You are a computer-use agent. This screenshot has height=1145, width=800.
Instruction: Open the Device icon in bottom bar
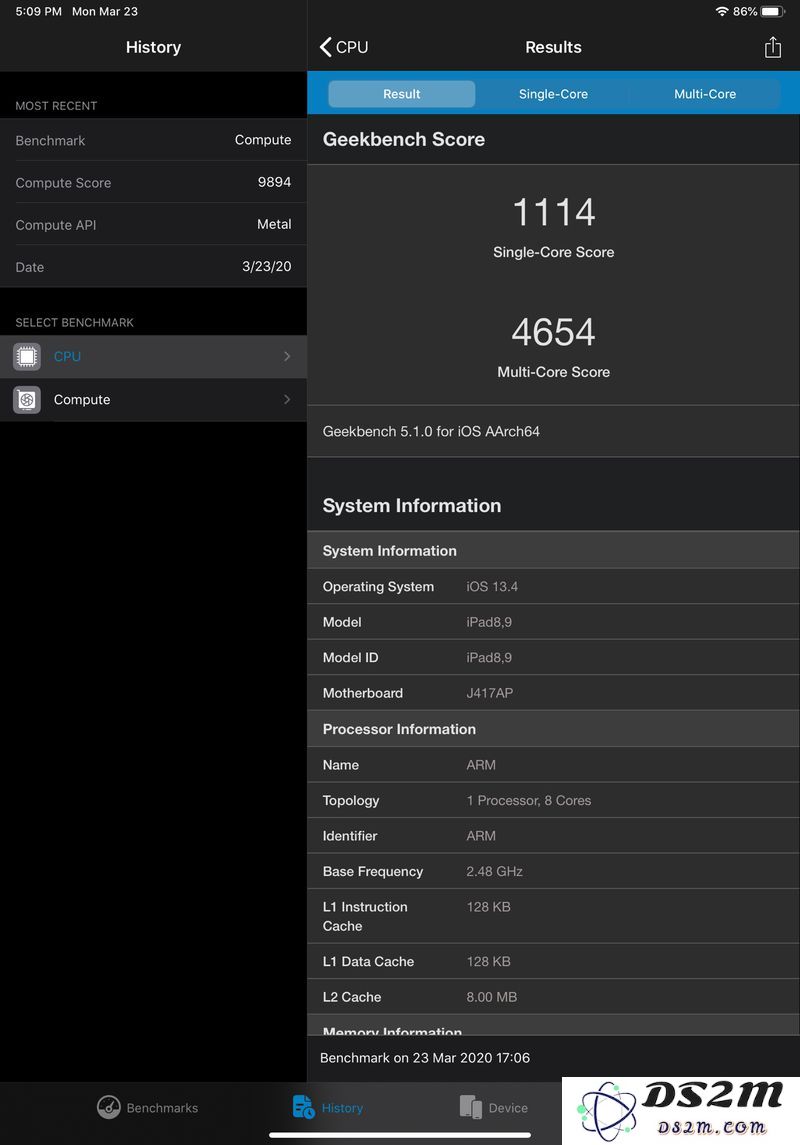coord(471,1107)
